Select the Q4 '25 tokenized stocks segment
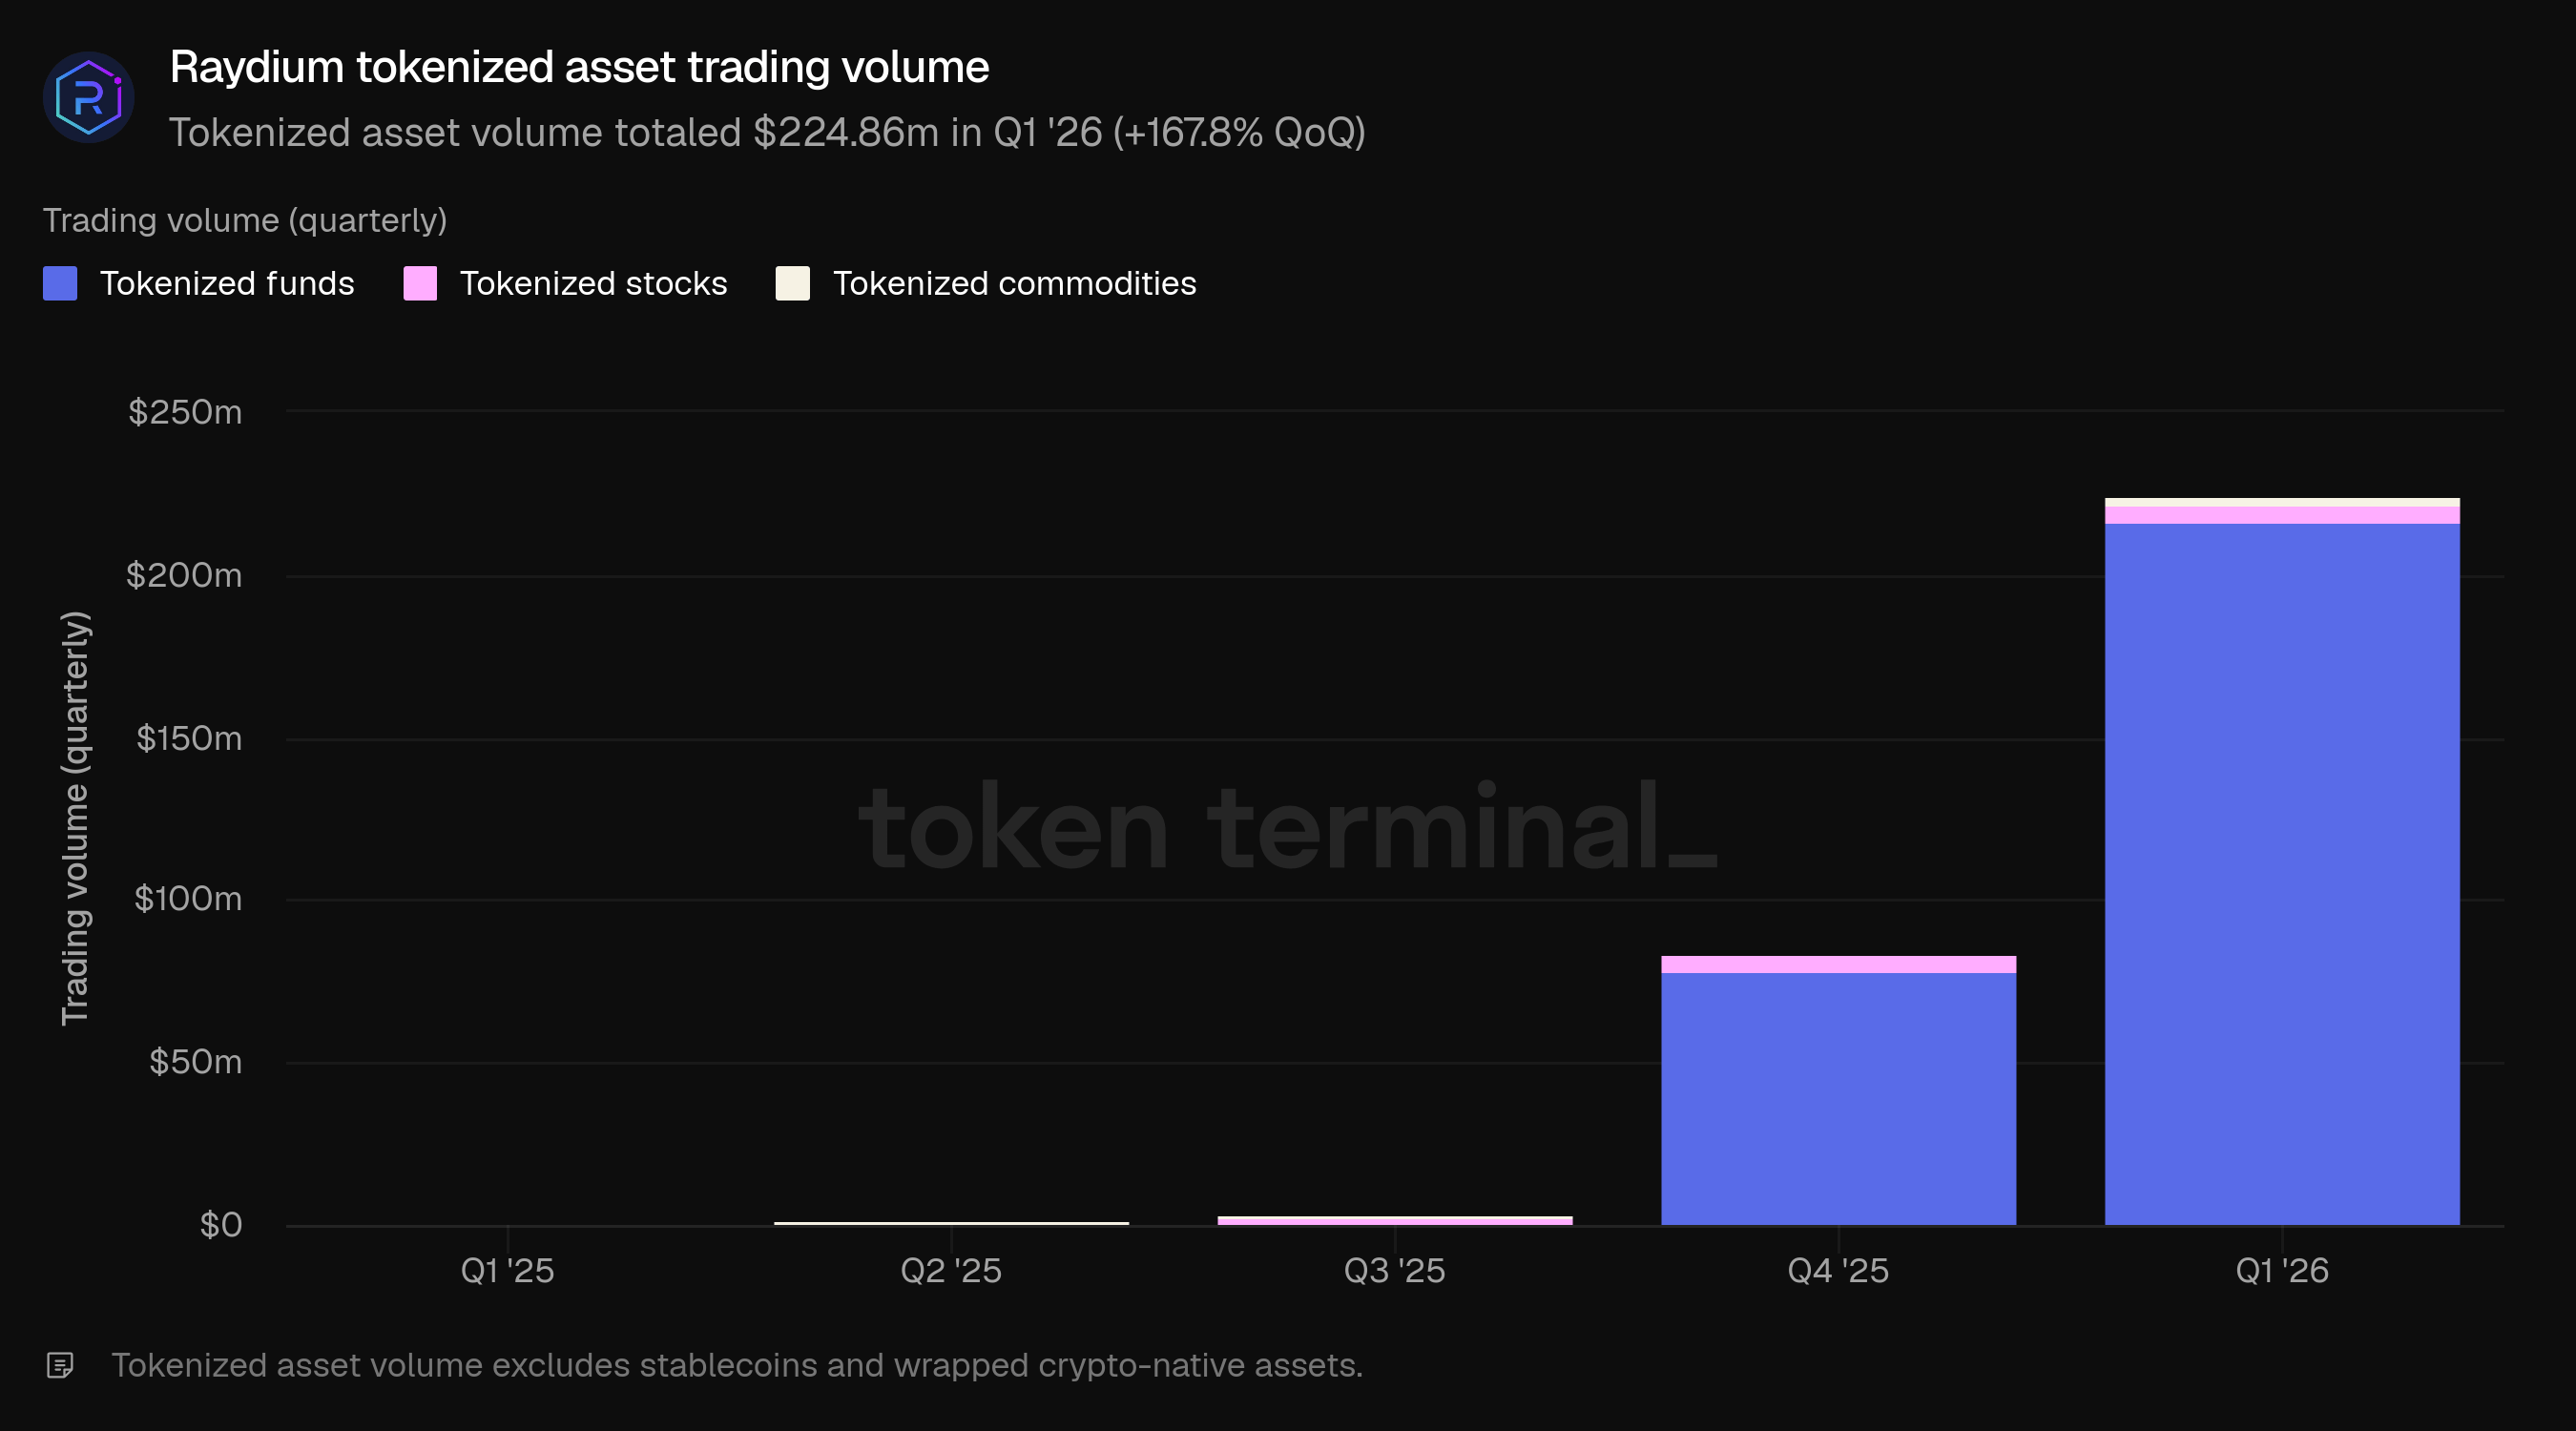This screenshot has width=2576, height=1431. 1838,964
